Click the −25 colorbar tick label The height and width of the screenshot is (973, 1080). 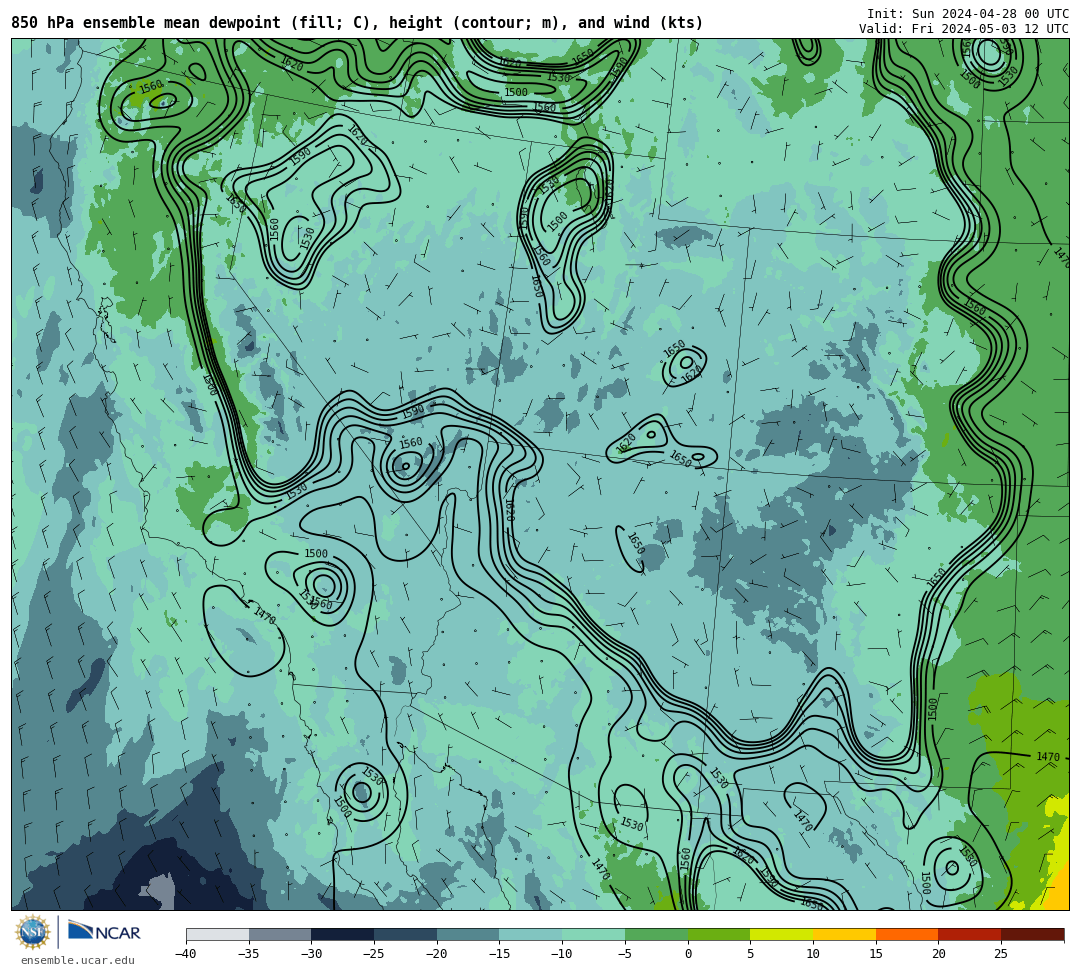(374, 954)
